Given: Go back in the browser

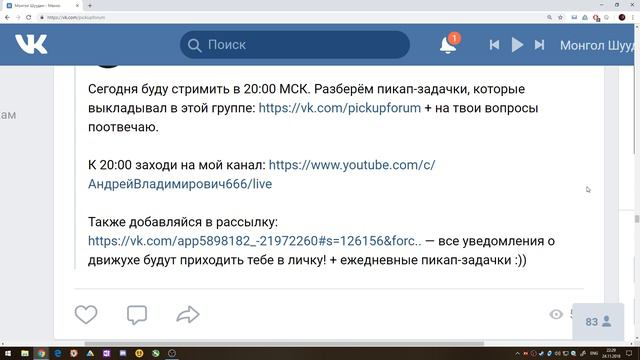Looking at the screenshot, I should pyautogui.click(x=7, y=17).
